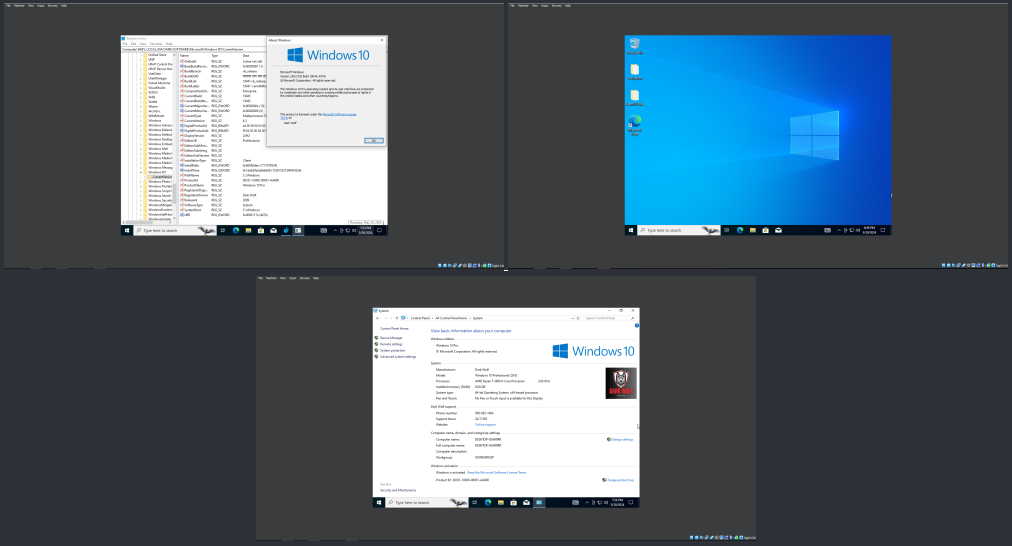Open Device Manager link in System window
The width and height of the screenshot is (1012, 546).
(391, 338)
